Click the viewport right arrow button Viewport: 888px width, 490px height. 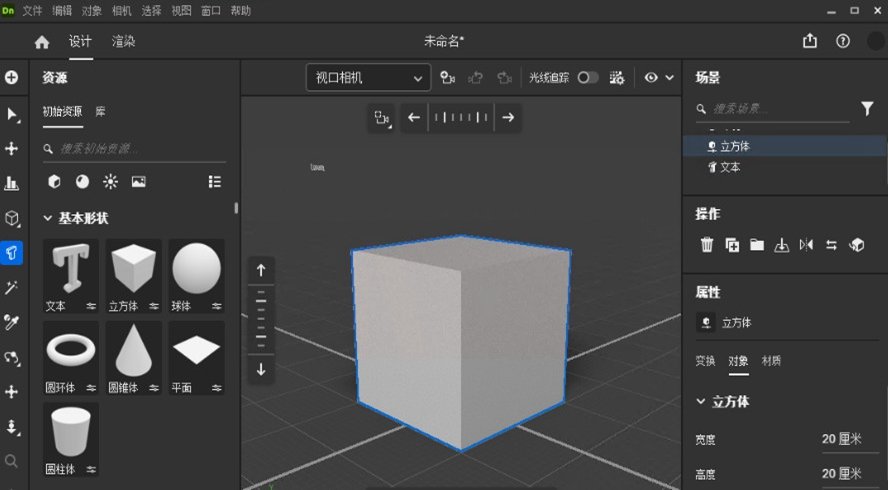click(508, 117)
